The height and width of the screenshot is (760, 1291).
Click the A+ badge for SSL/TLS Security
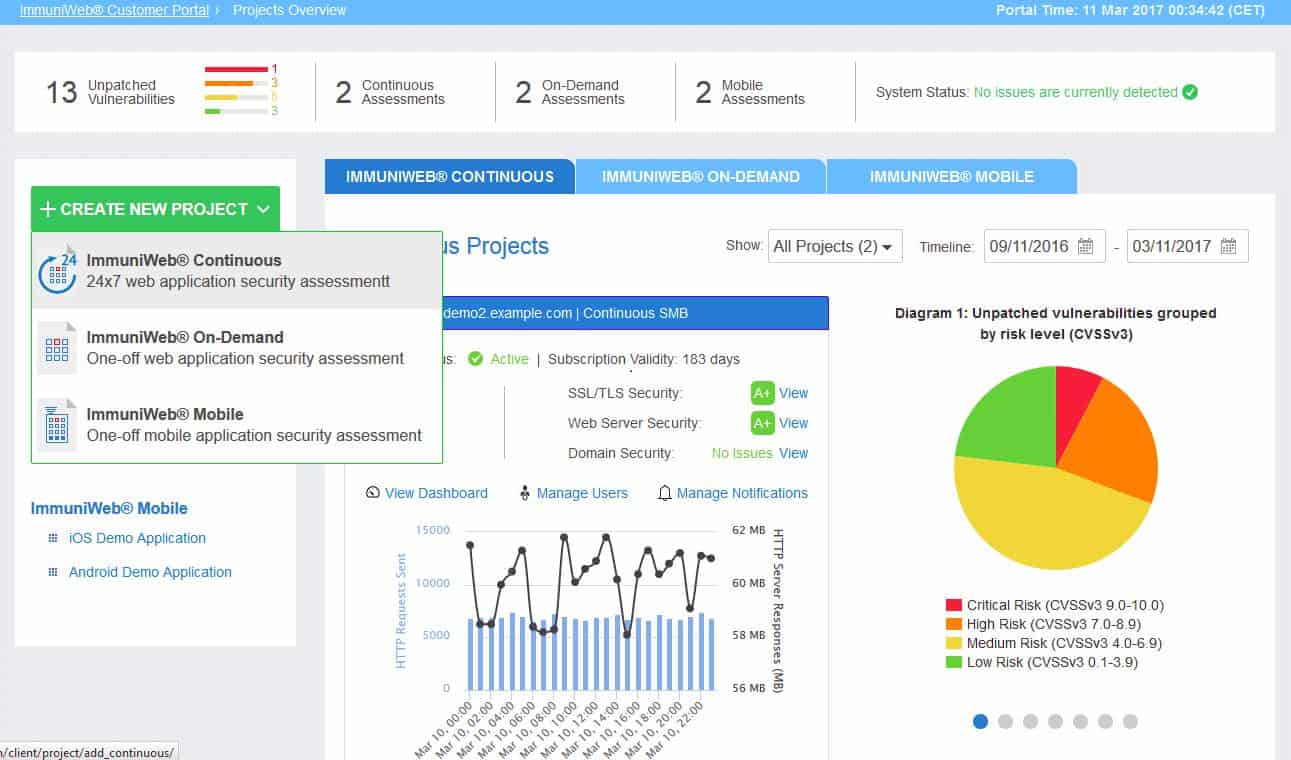pyautogui.click(x=762, y=393)
